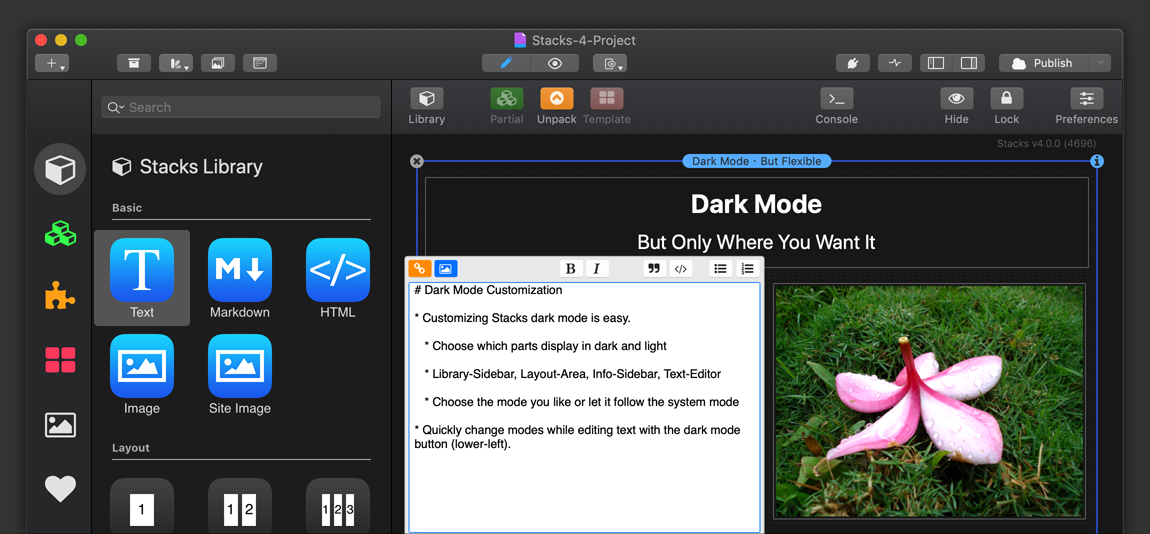1150x534 pixels.
Task: Open the plus add dropdown
Action: tap(52, 63)
